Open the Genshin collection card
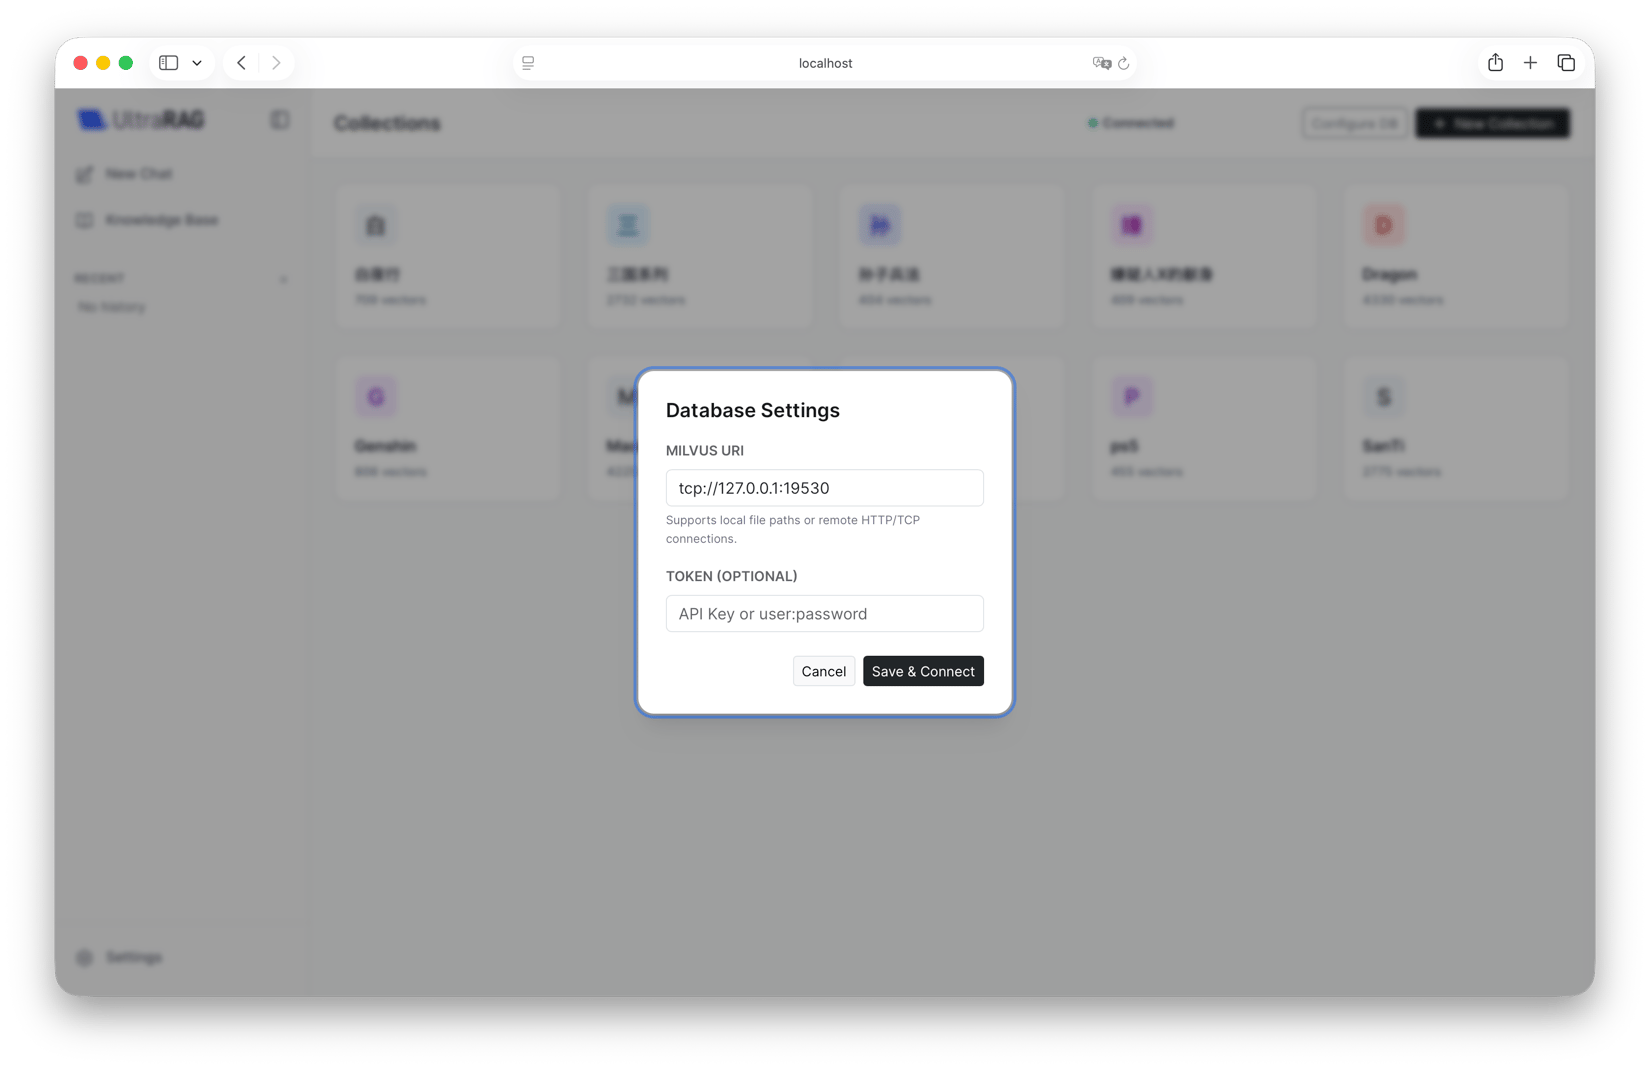Image resolution: width=1650 pixels, height=1069 pixels. (447, 428)
